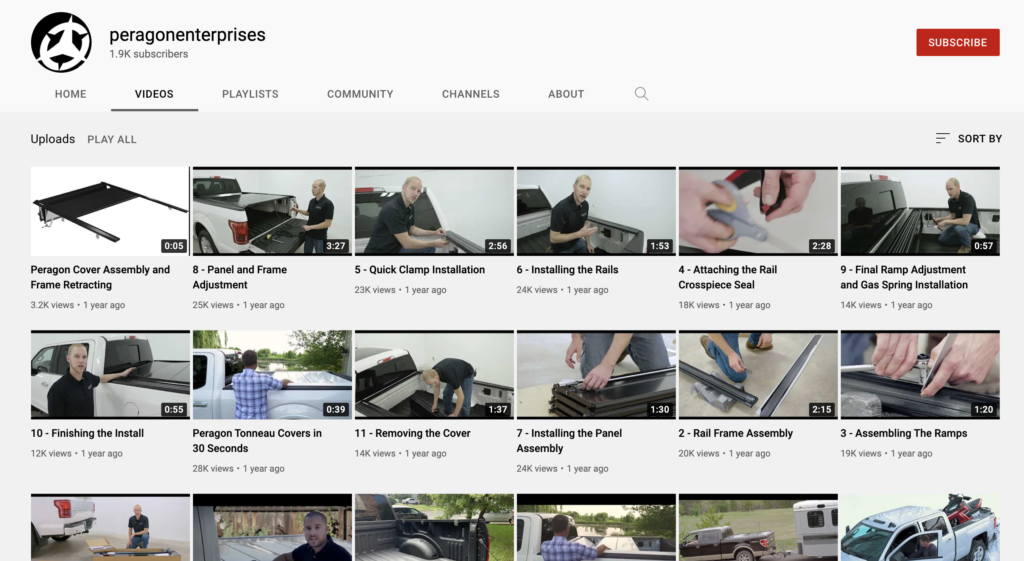1024x561 pixels.
Task: Click the 0:57 duration badge
Action: click(984, 246)
